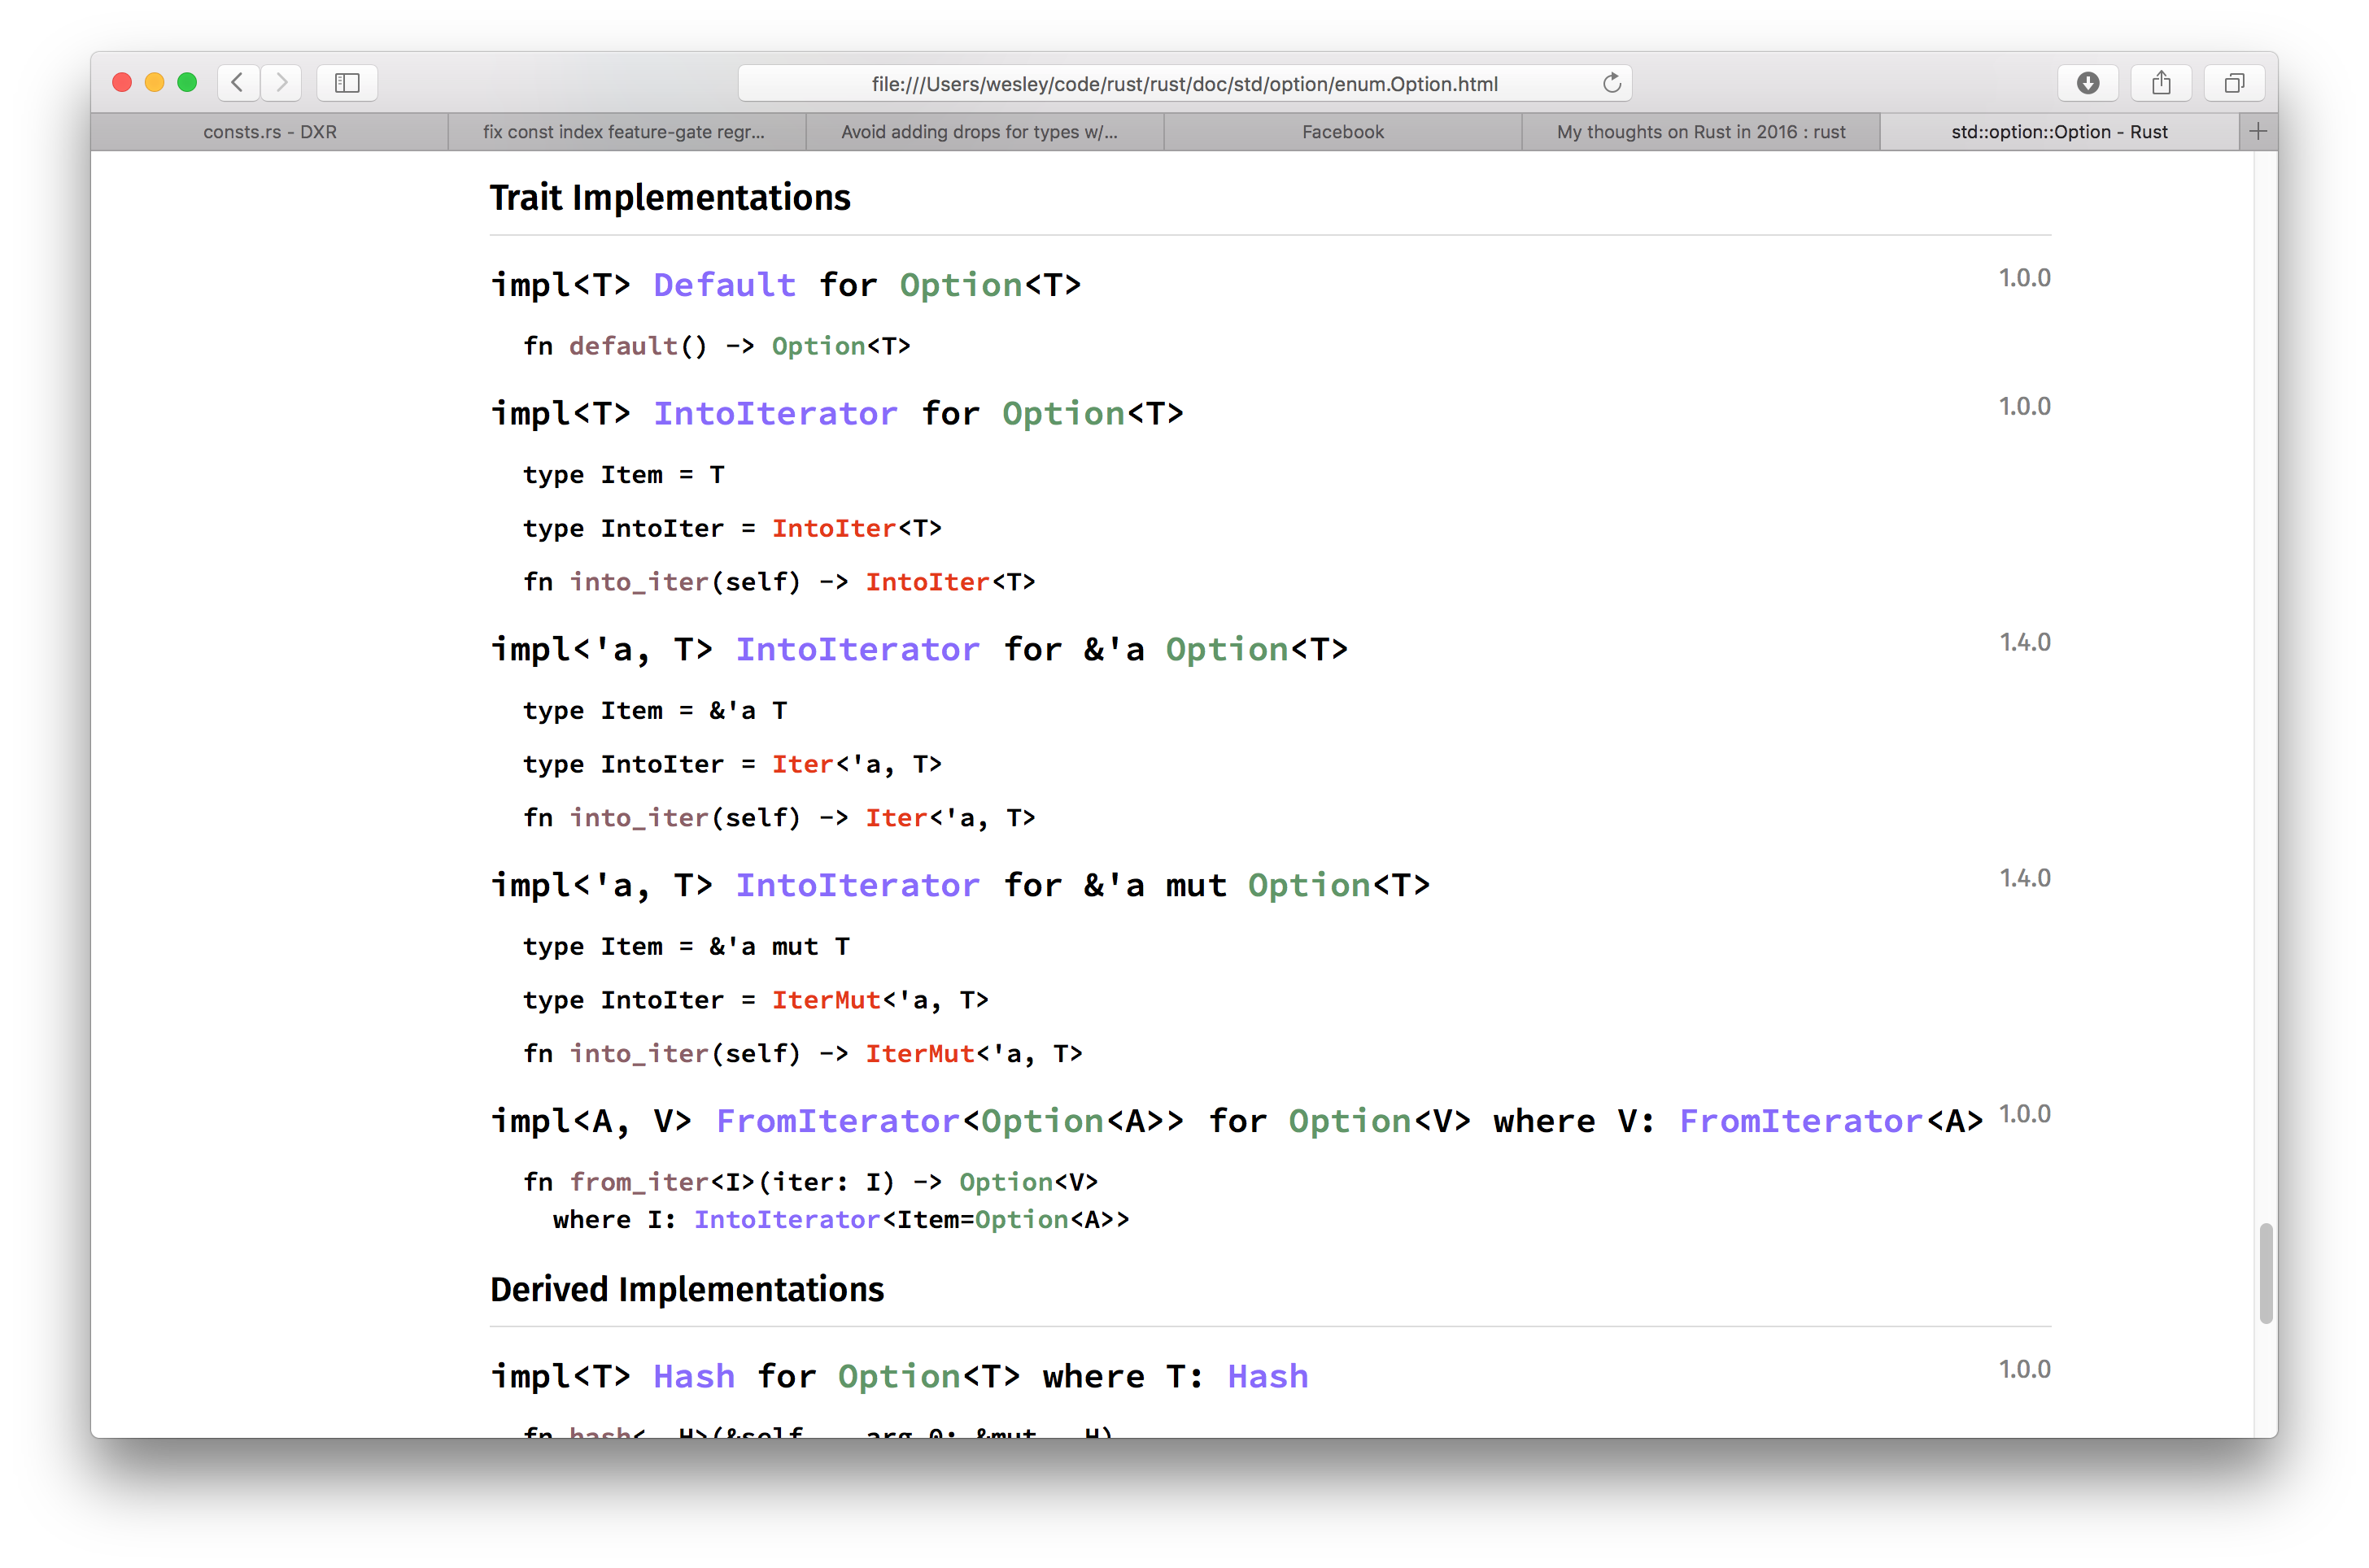Viewport: 2369px width, 1568px height.
Task: Toggle the sidebar panel in Safari
Action: [346, 83]
